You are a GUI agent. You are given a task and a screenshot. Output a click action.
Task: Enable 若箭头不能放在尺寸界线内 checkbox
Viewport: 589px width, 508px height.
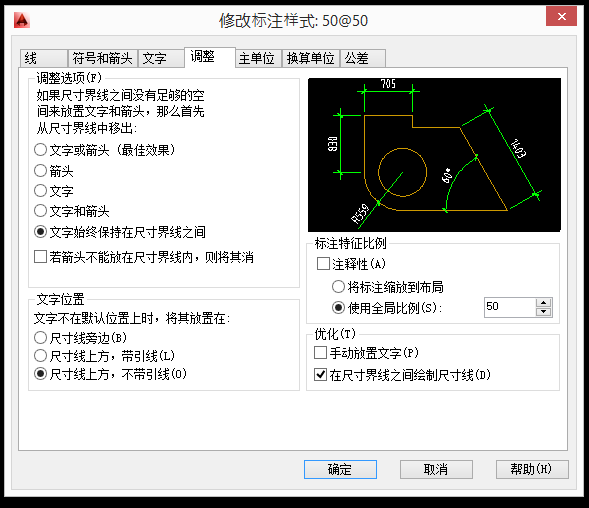[x=144, y=257]
